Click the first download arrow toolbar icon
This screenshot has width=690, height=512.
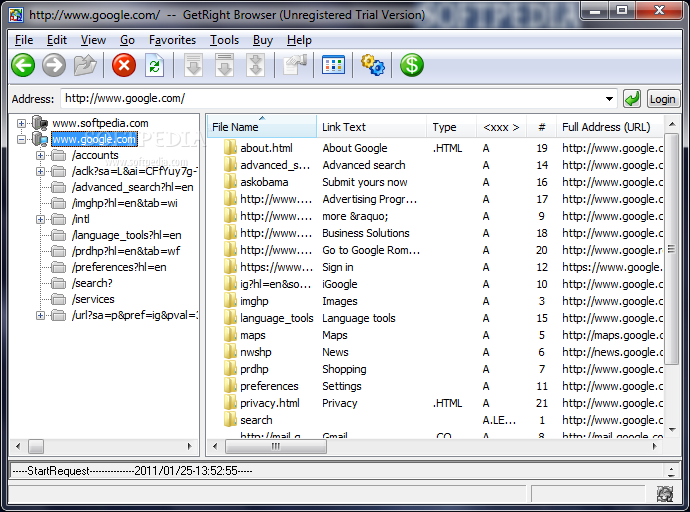tap(194, 65)
